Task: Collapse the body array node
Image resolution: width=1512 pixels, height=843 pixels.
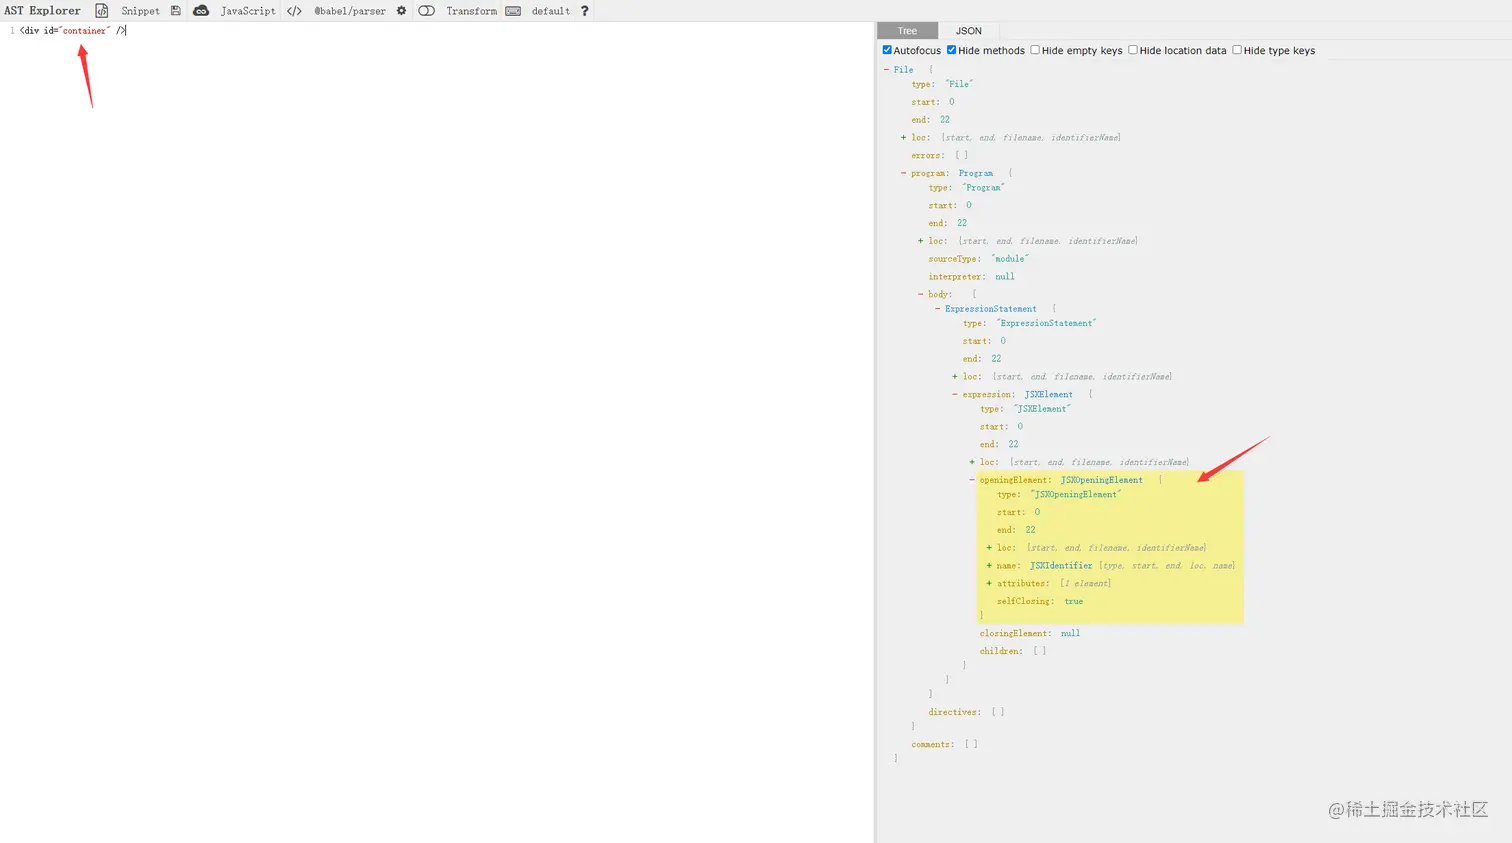Action: pyautogui.click(x=920, y=294)
